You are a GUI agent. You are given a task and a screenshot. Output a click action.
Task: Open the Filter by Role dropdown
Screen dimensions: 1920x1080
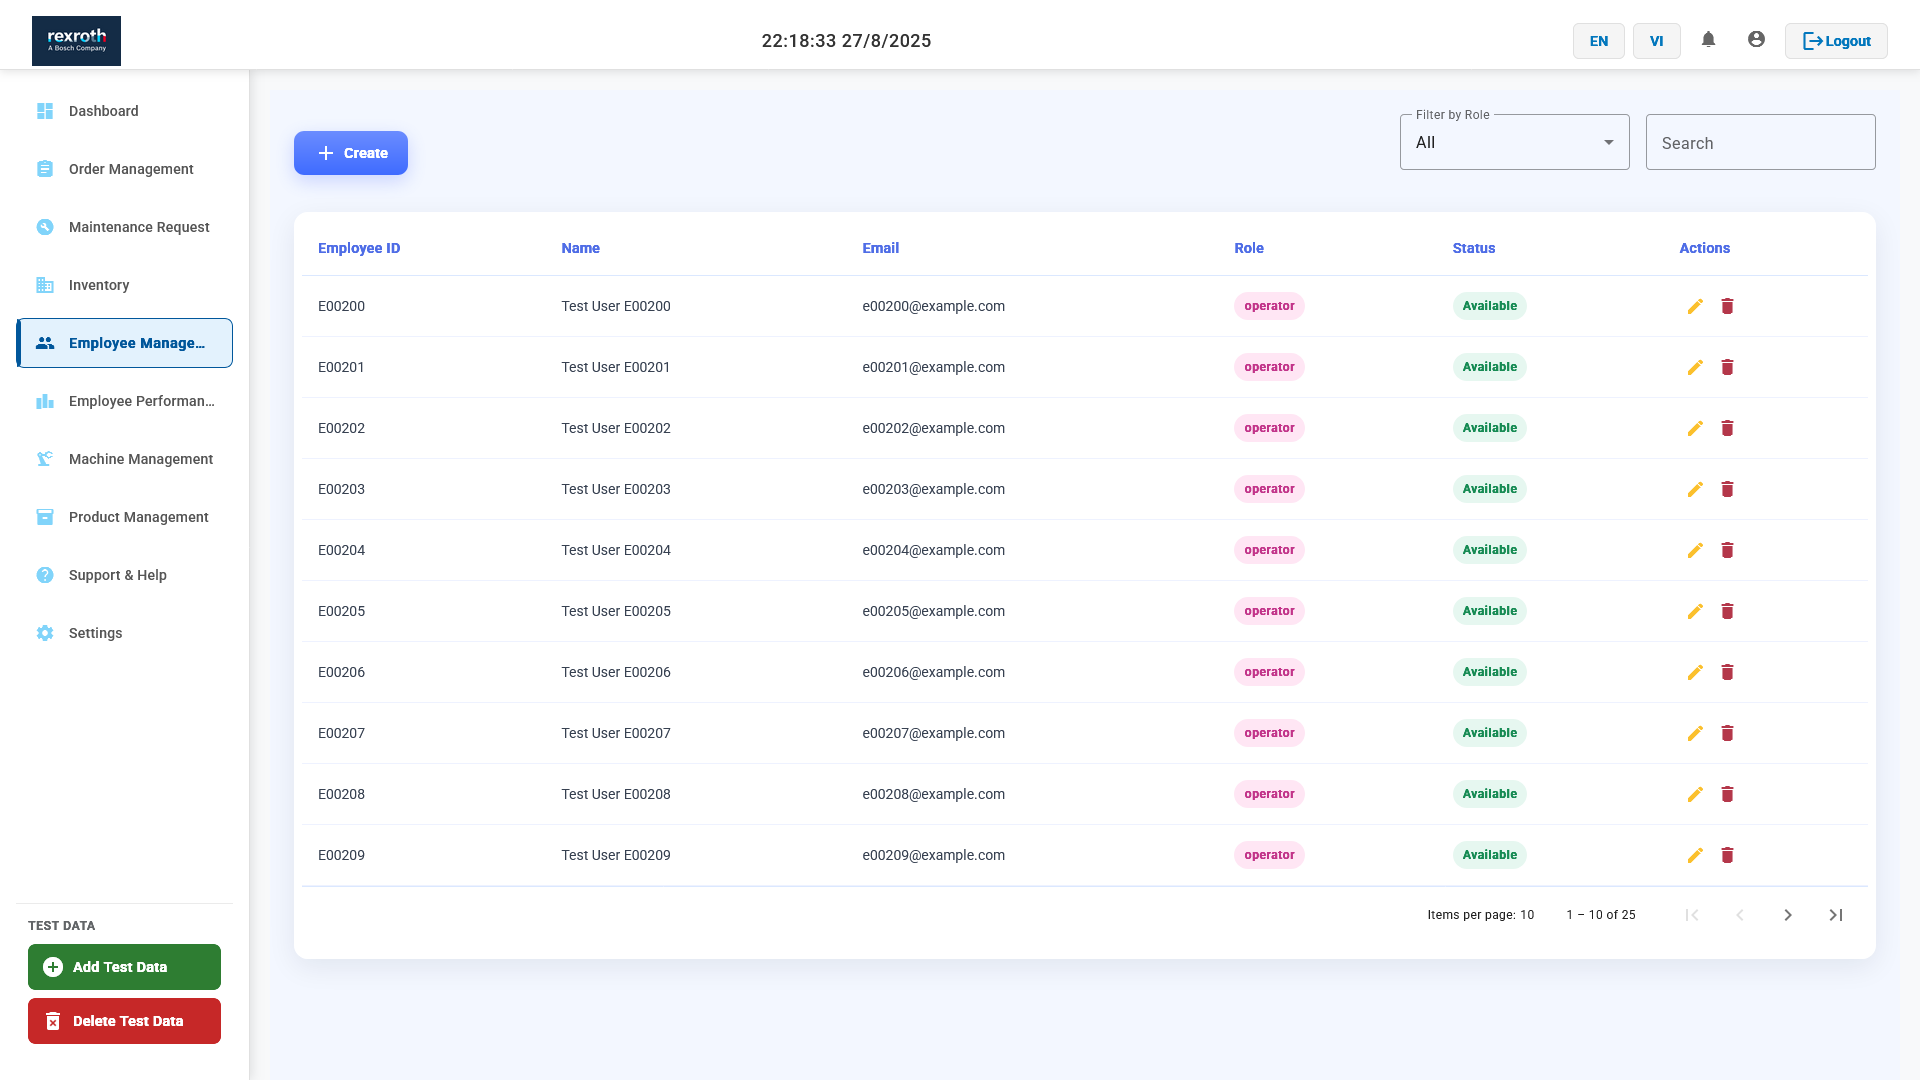coord(1514,143)
